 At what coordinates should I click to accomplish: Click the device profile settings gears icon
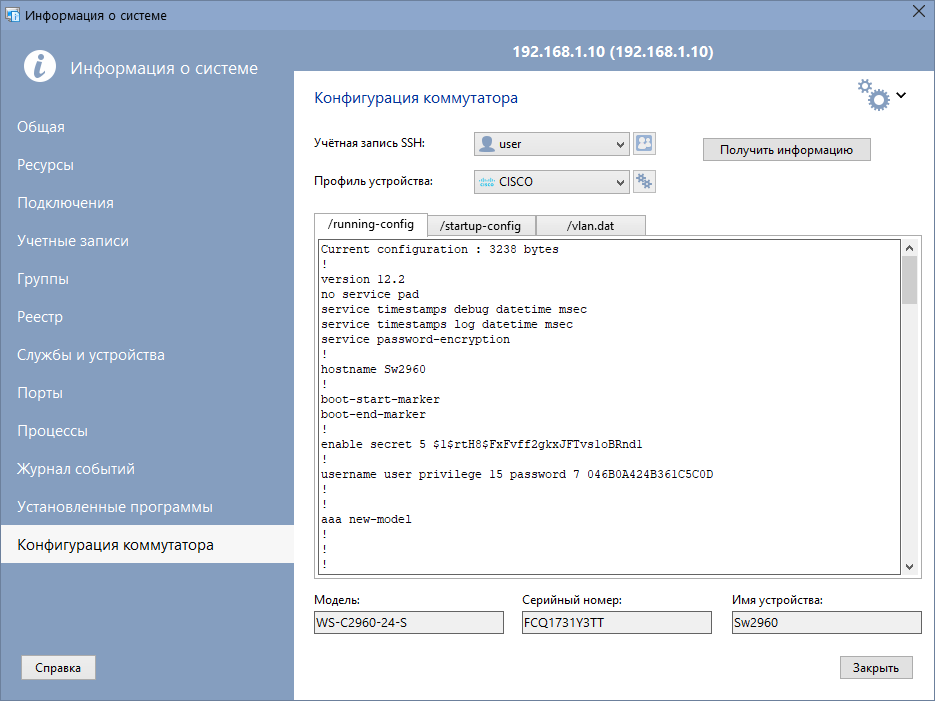(x=645, y=182)
